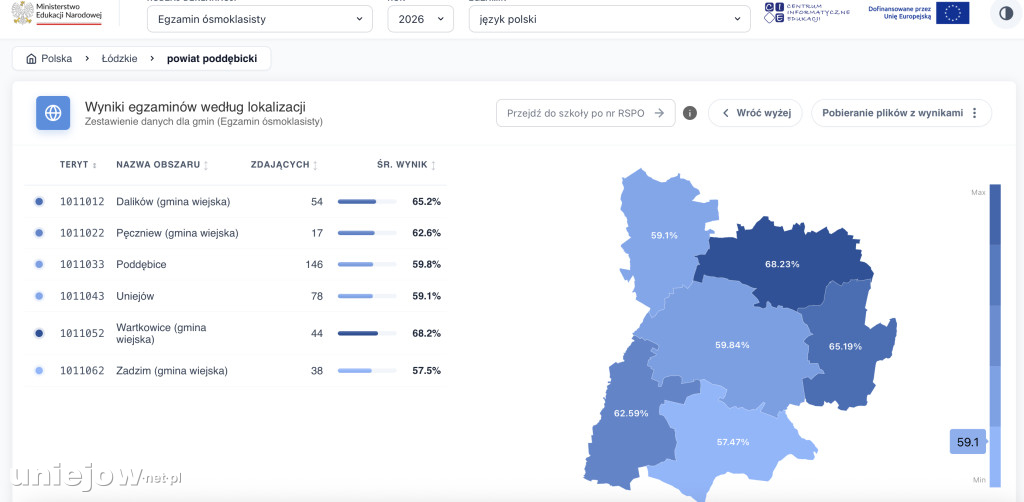Click the Poddębice score progress bar
Viewport: 1024px width, 502px height.
click(367, 264)
